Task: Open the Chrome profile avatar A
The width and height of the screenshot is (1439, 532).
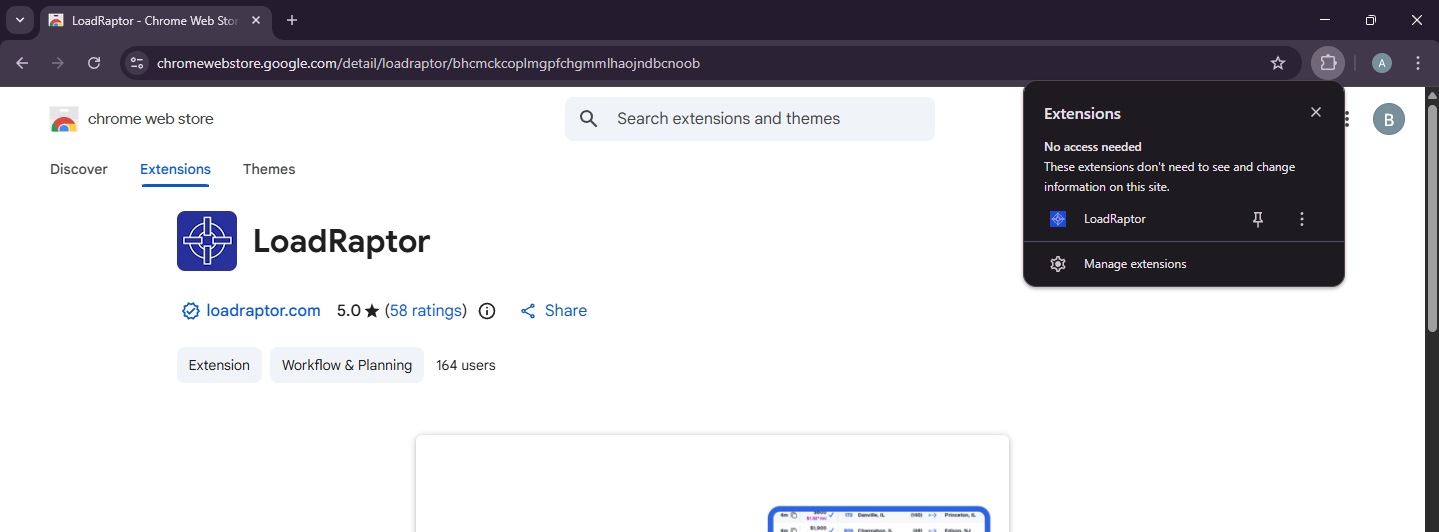Action: 1382,63
